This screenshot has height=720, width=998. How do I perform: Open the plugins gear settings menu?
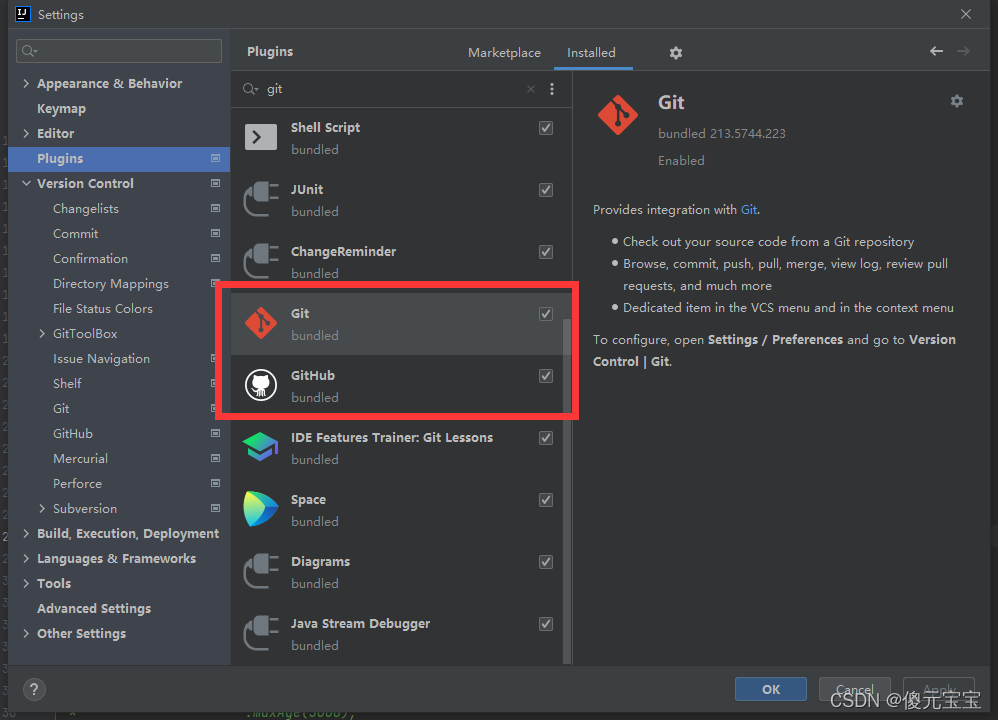coord(676,53)
